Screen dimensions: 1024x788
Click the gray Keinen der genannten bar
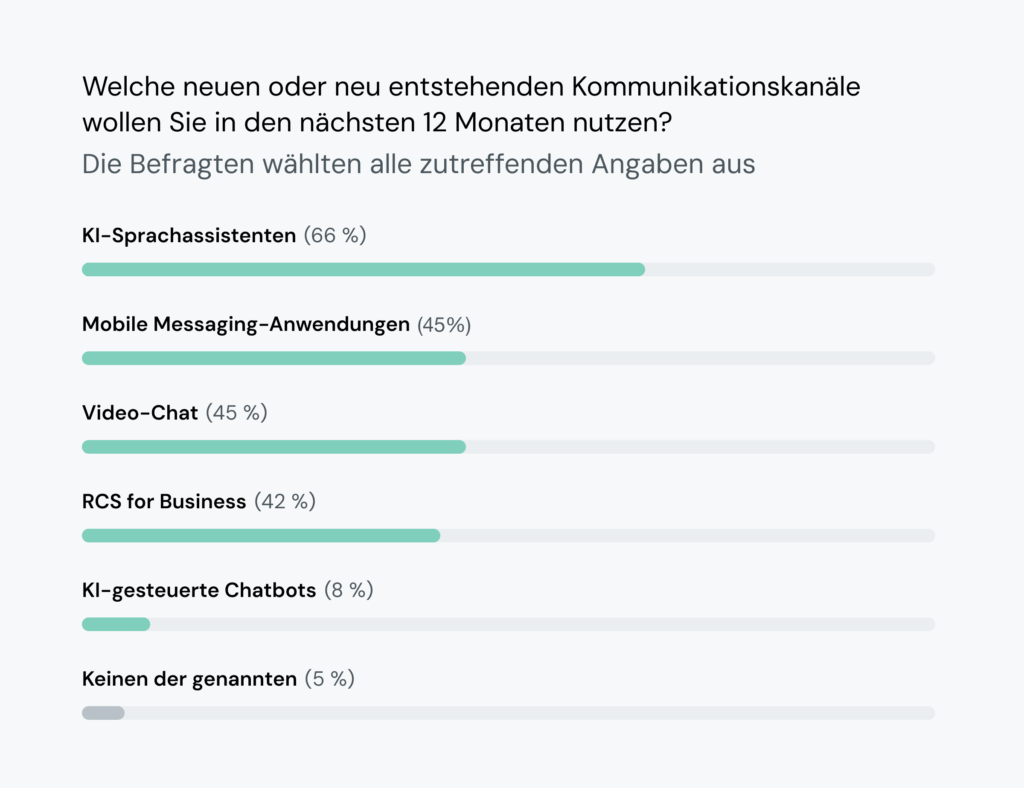pyautogui.click(x=103, y=713)
